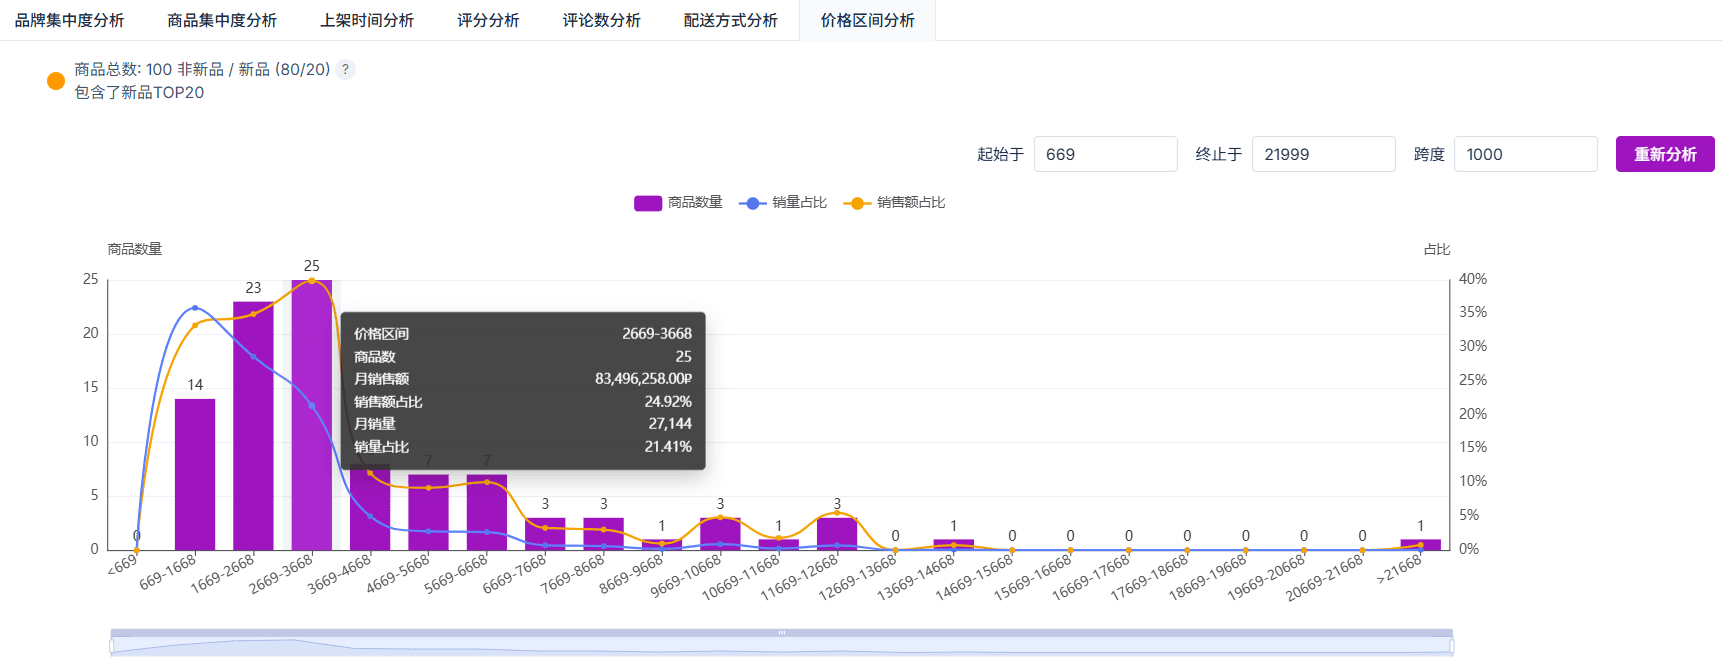Click the 11669-12668 price range bar

(x=837, y=534)
